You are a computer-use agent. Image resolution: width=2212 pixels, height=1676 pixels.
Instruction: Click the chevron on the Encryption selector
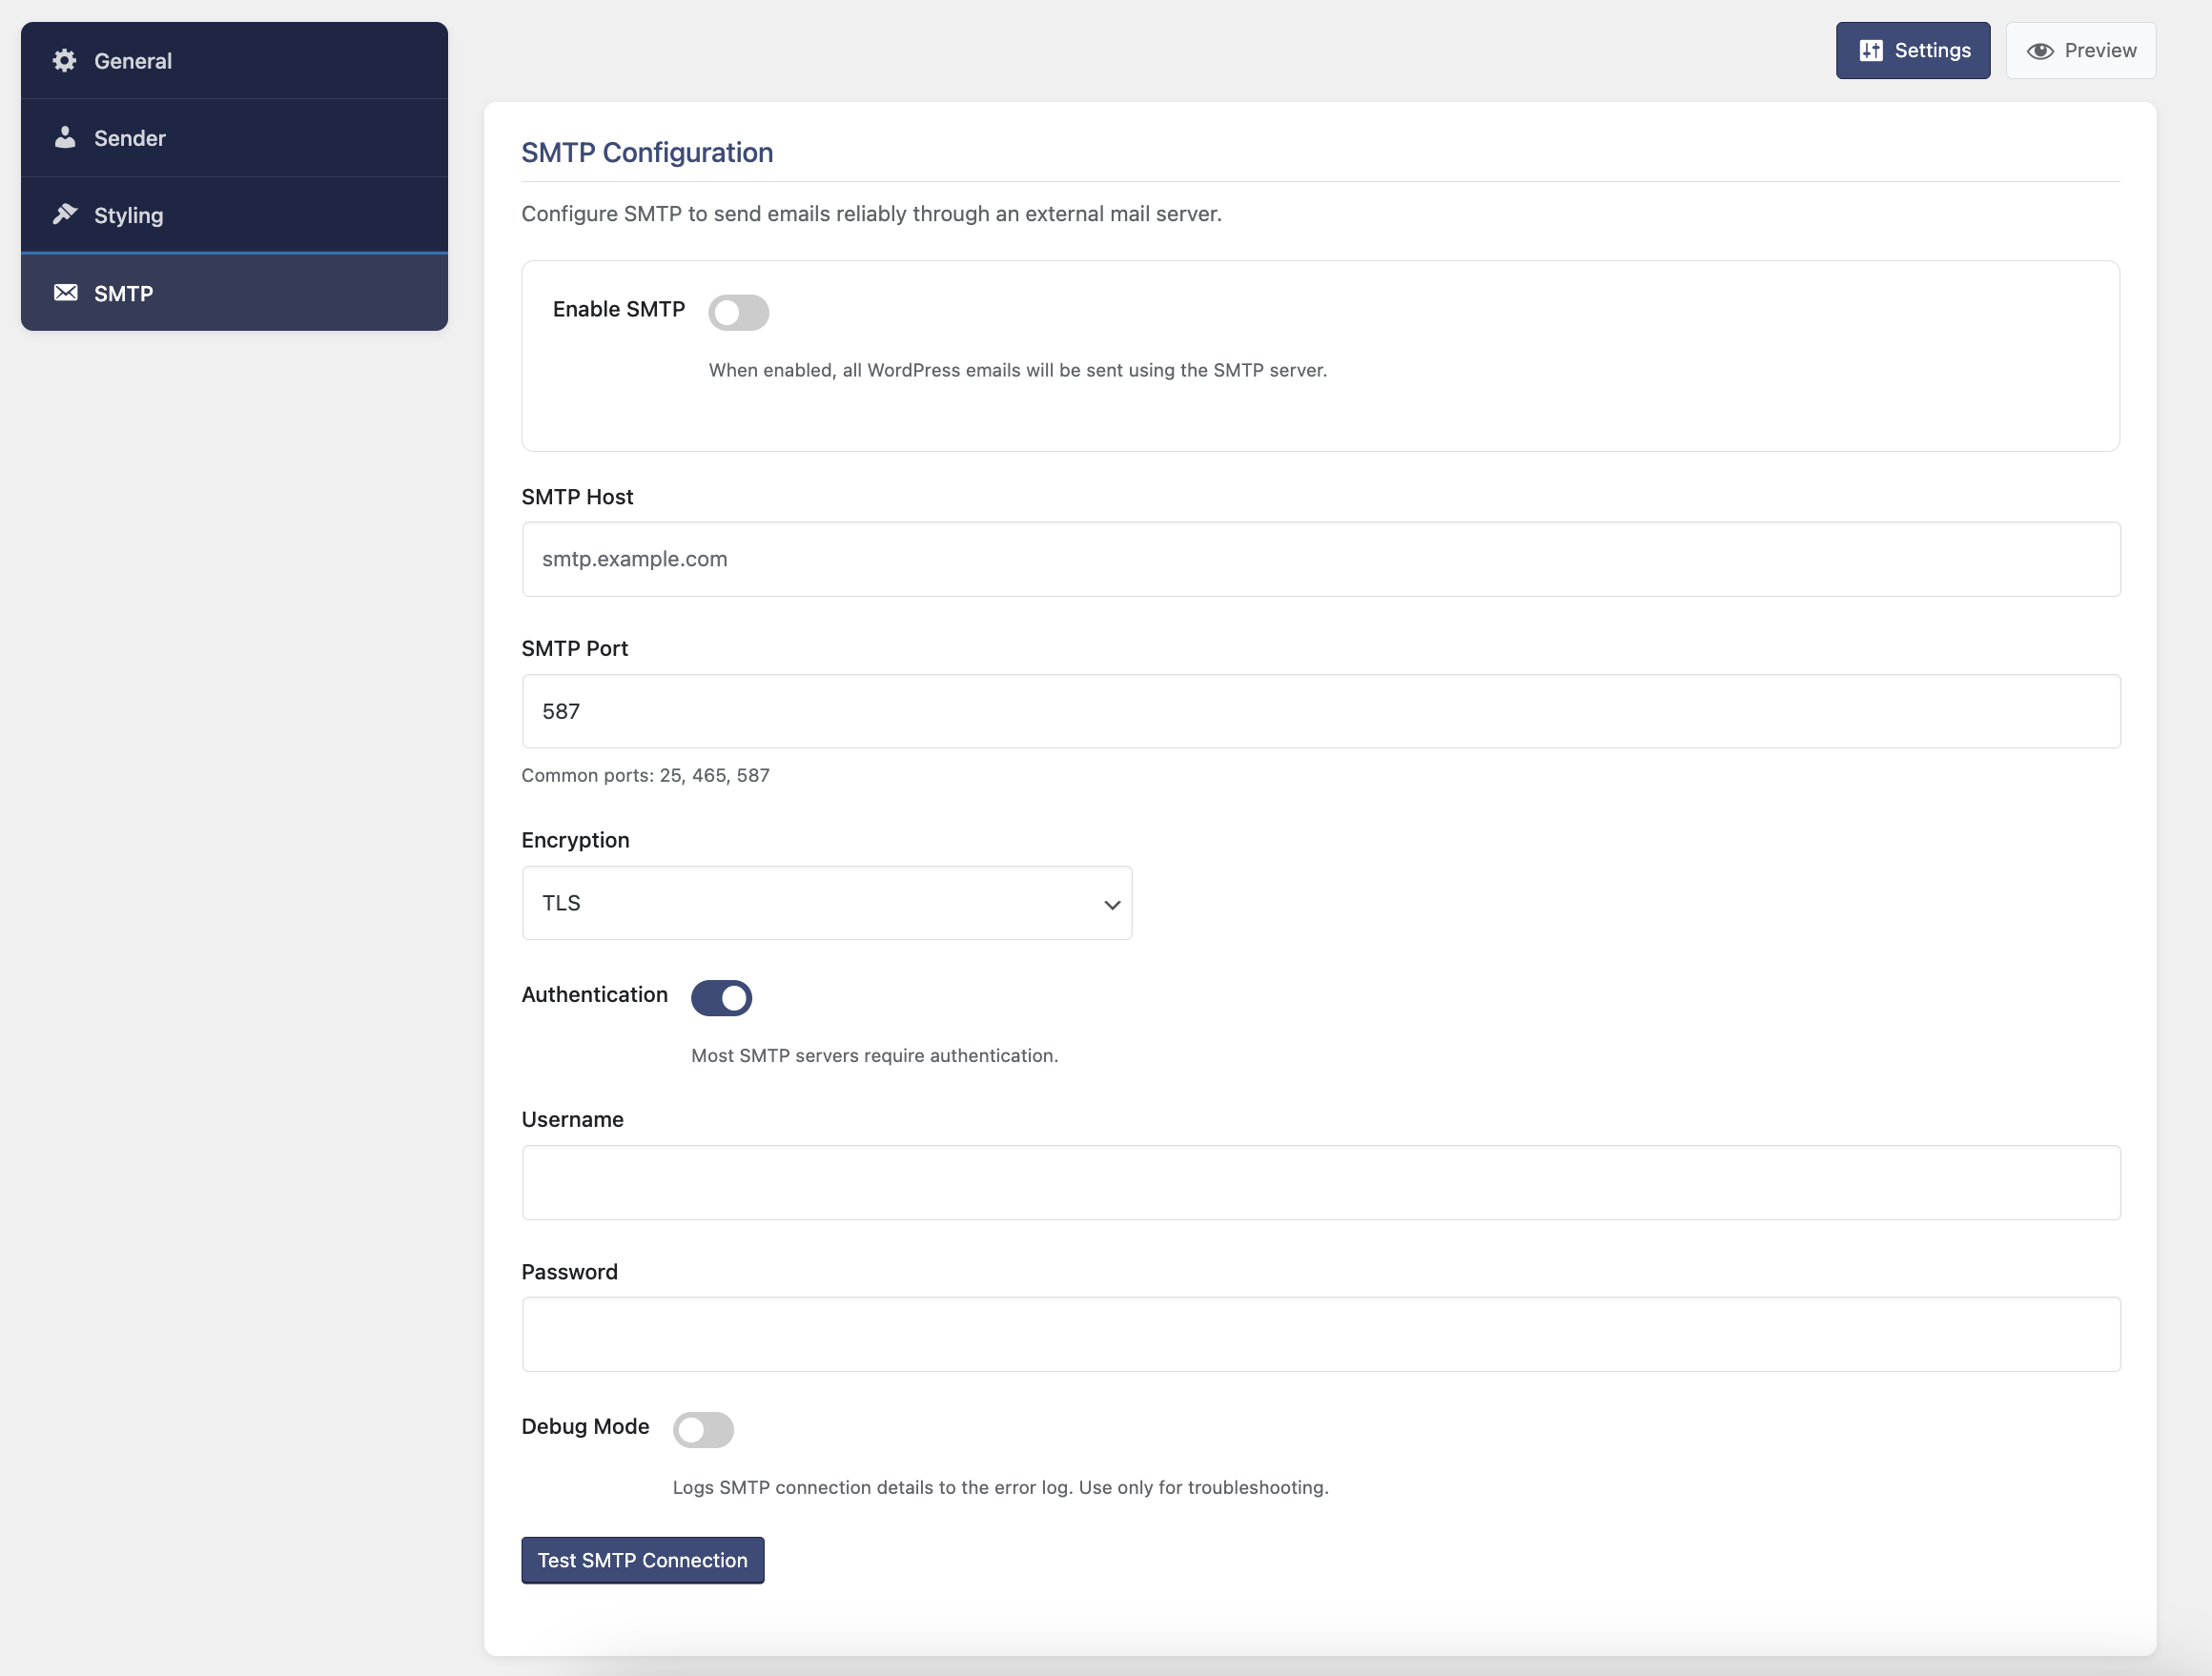coord(1111,903)
